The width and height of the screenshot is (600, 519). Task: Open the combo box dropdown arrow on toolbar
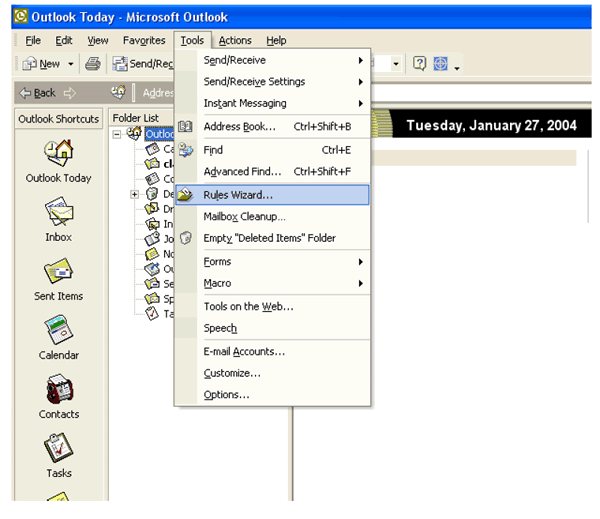click(x=396, y=64)
